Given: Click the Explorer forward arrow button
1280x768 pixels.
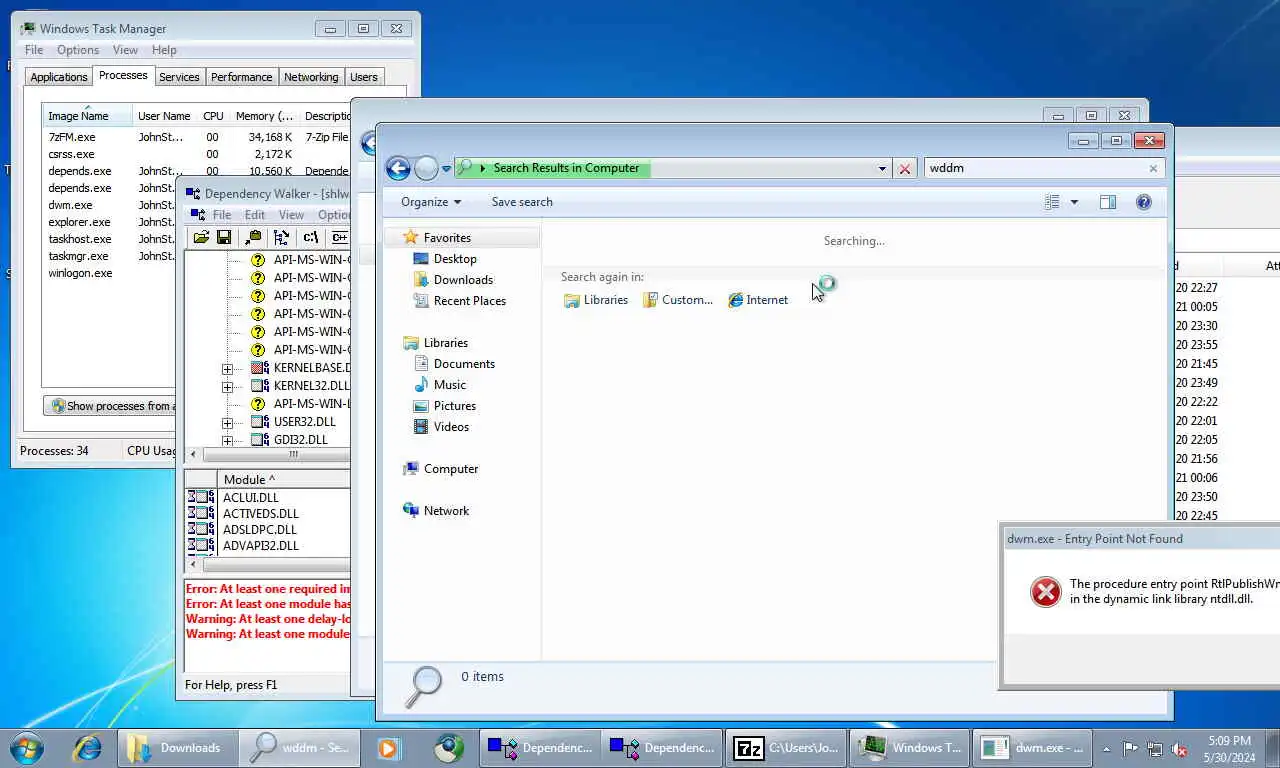Looking at the screenshot, I should 426,168.
